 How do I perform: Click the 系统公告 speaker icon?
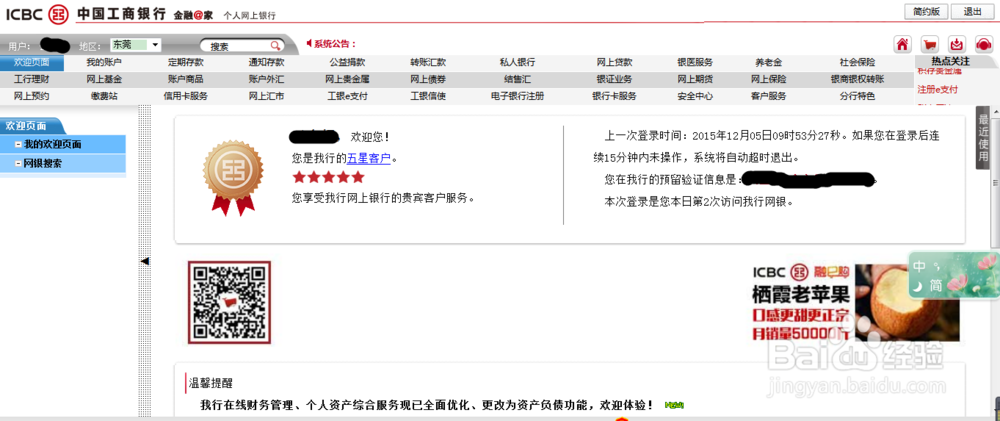pos(309,43)
